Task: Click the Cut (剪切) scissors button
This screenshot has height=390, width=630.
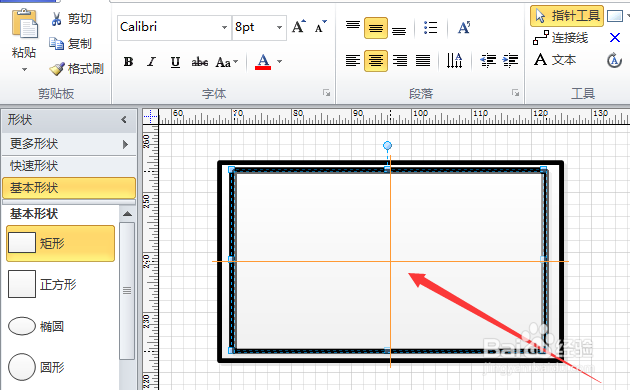Action: tap(71, 19)
